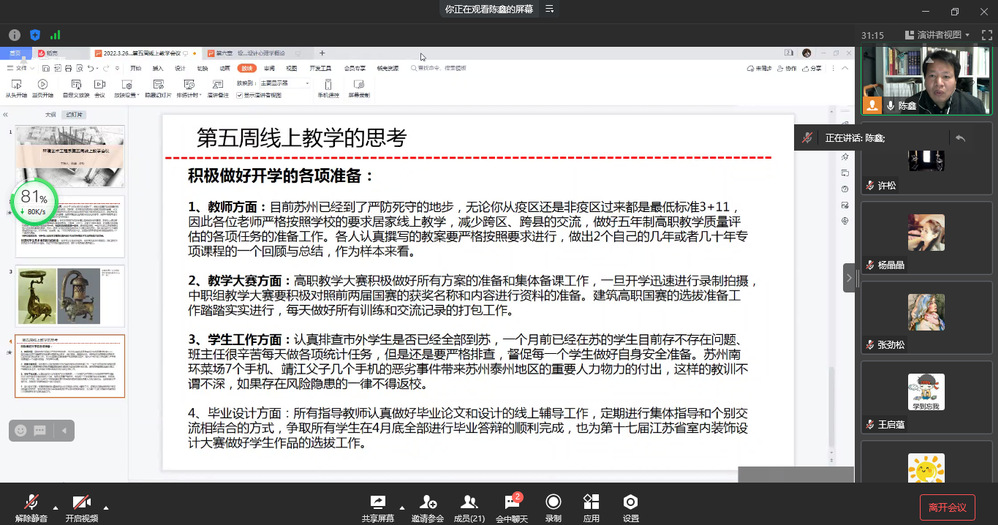Click the 从头开始 slideshow button
This screenshot has height=525, width=998.
click(16, 89)
